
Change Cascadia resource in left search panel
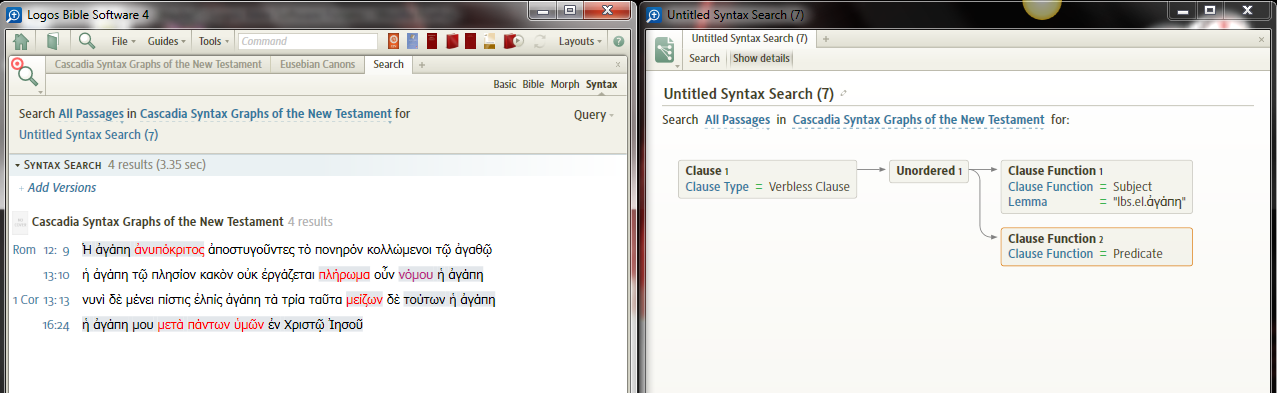[265, 114]
